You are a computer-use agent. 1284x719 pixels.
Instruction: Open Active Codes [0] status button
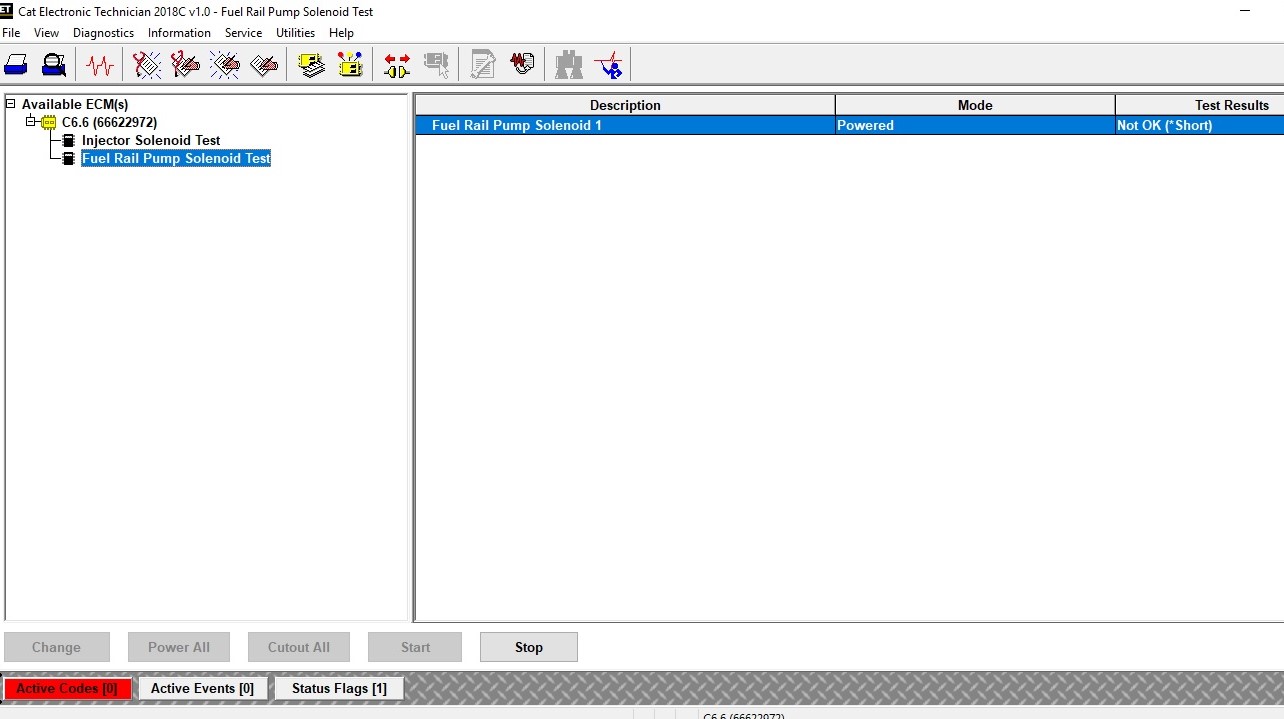67,688
